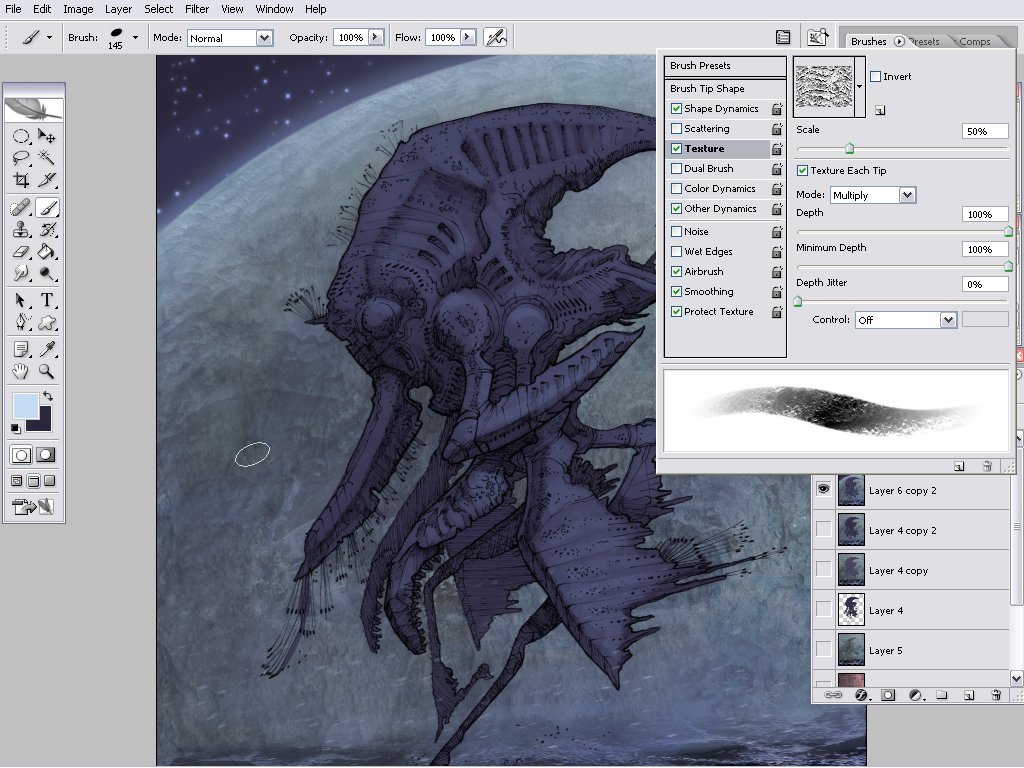Pick the Eraser tool

[x=21, y=251]
